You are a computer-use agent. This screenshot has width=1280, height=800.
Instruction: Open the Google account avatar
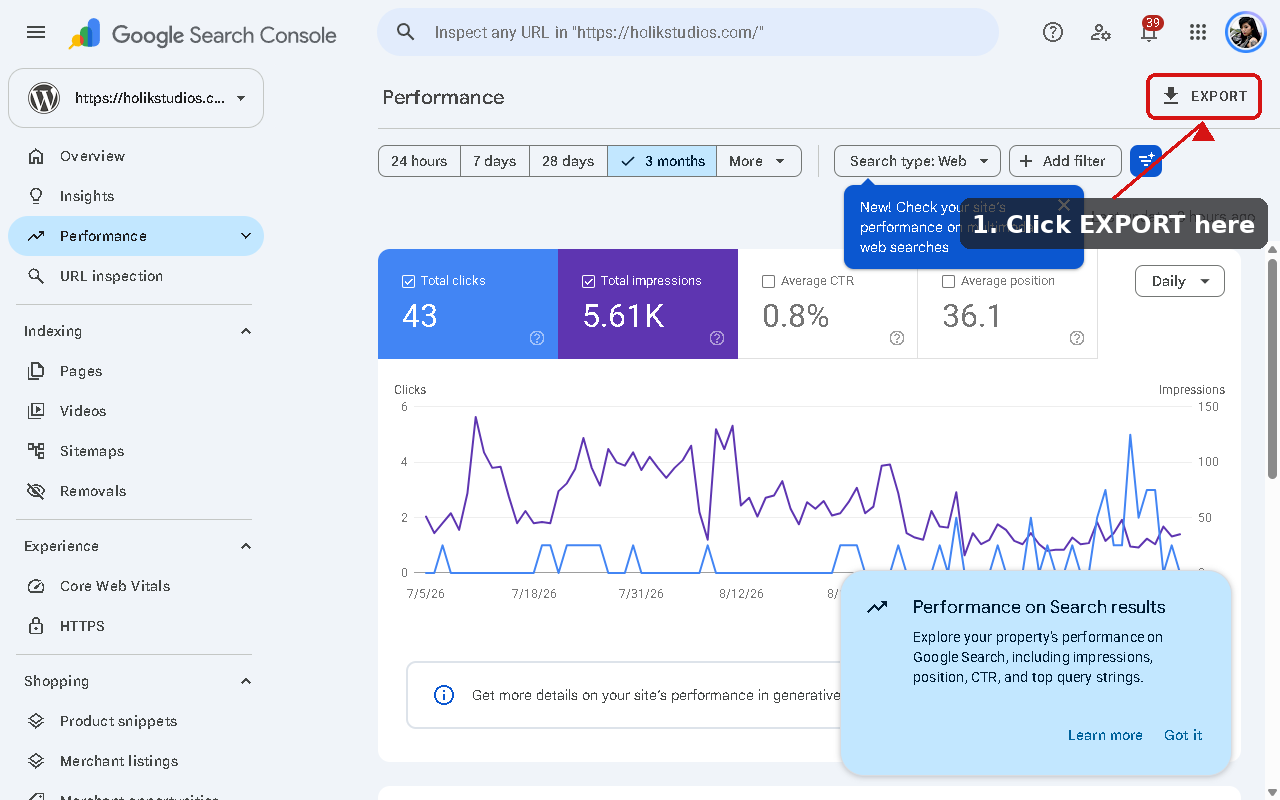tap(1246, 32)
